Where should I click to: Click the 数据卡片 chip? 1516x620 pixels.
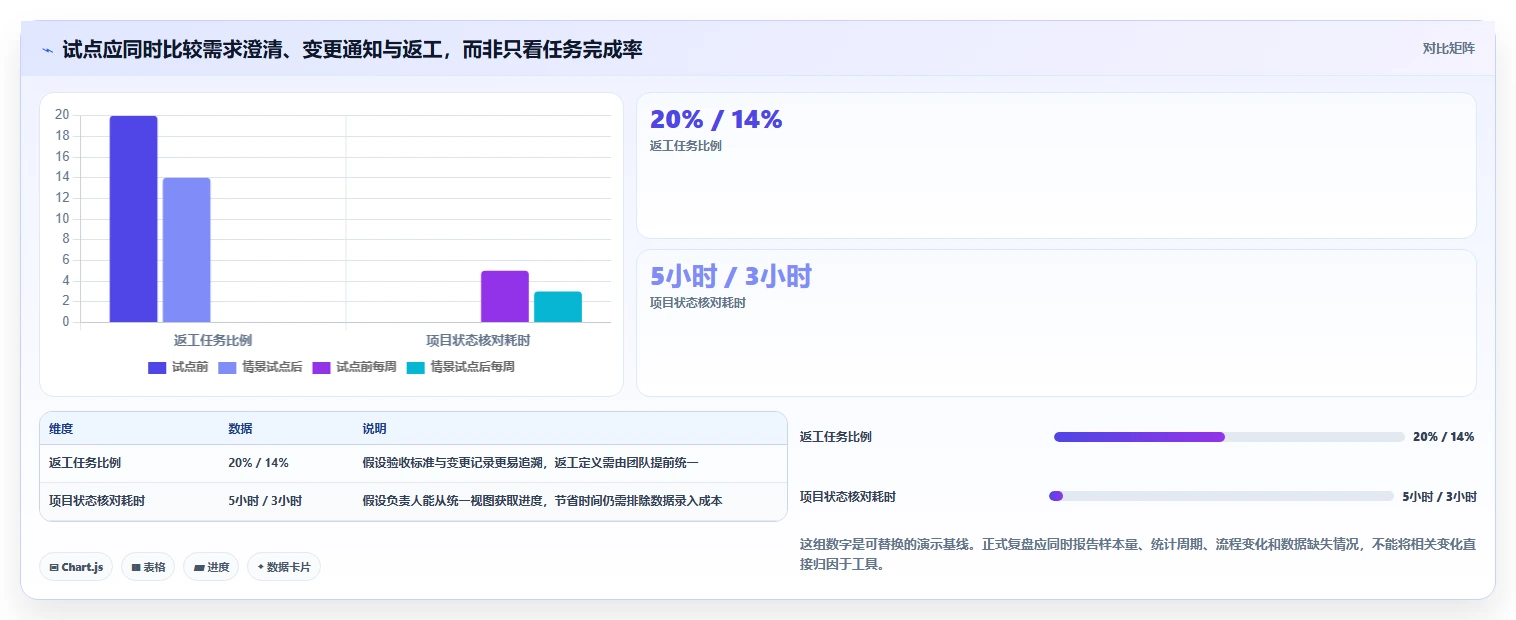(x=284, y=567)
